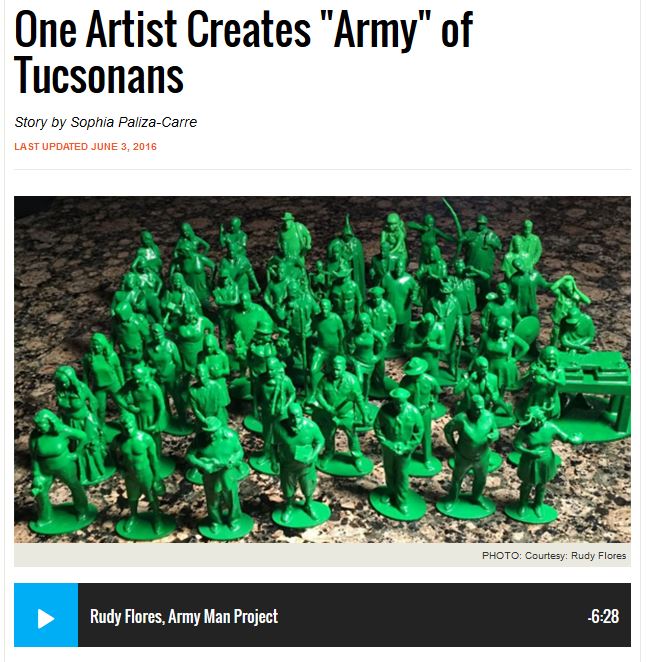
Task: Click the "Army" of Tucsonans headline
Action: (x=243, y=53)
